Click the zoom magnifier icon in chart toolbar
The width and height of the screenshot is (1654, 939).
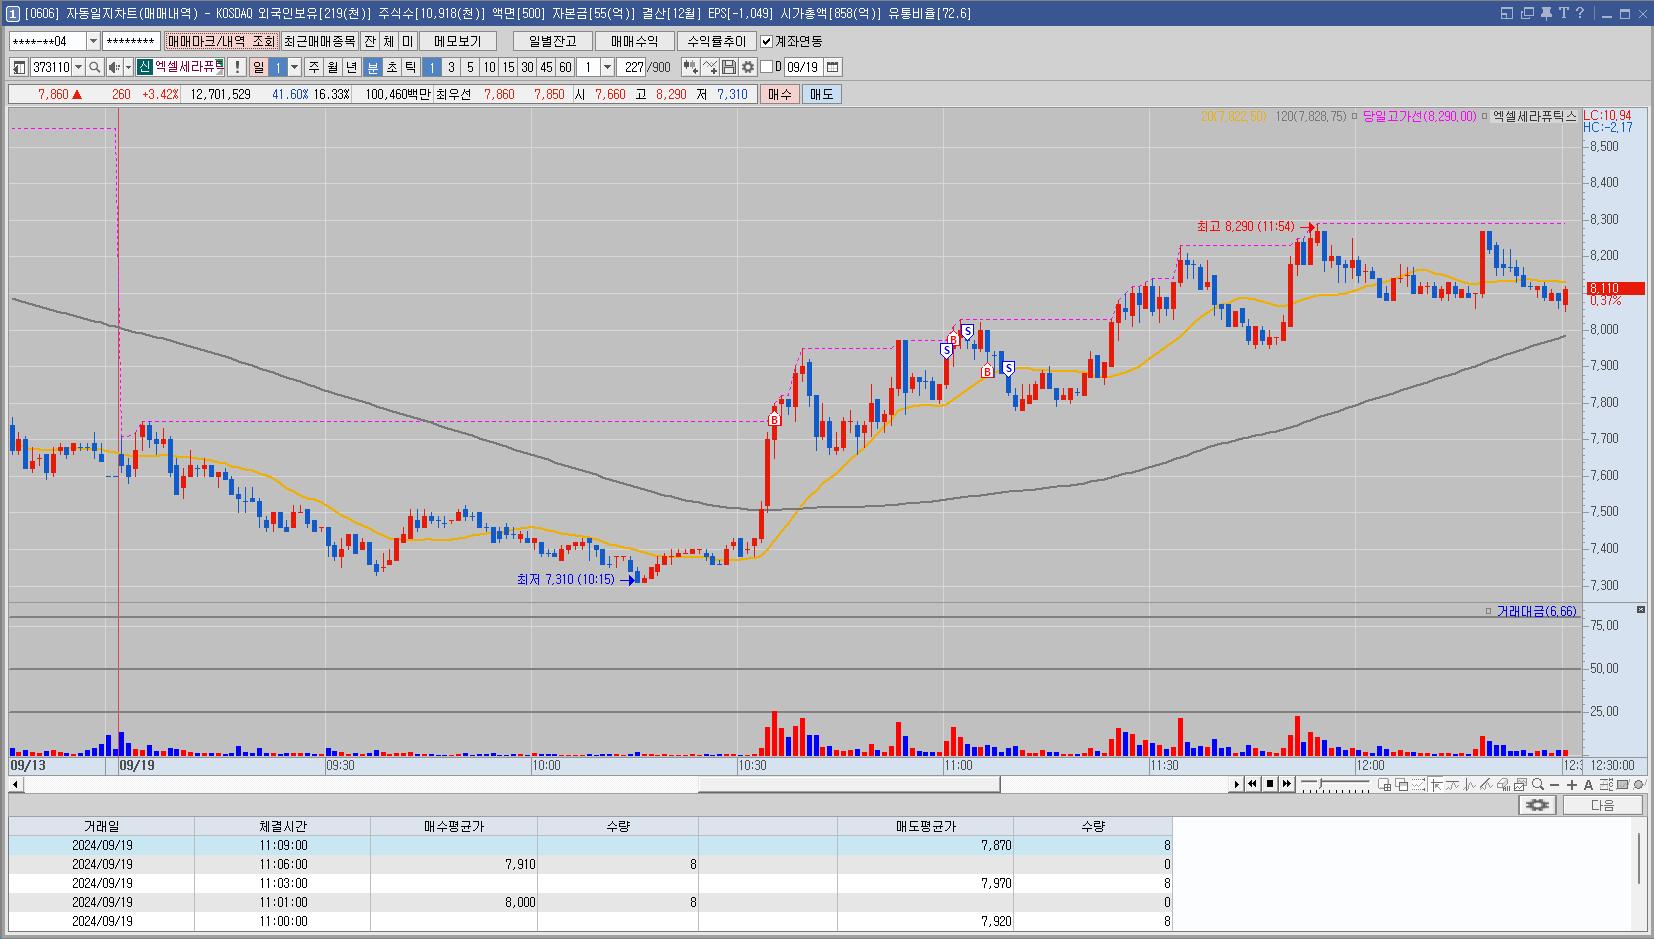coord(1538,785)
